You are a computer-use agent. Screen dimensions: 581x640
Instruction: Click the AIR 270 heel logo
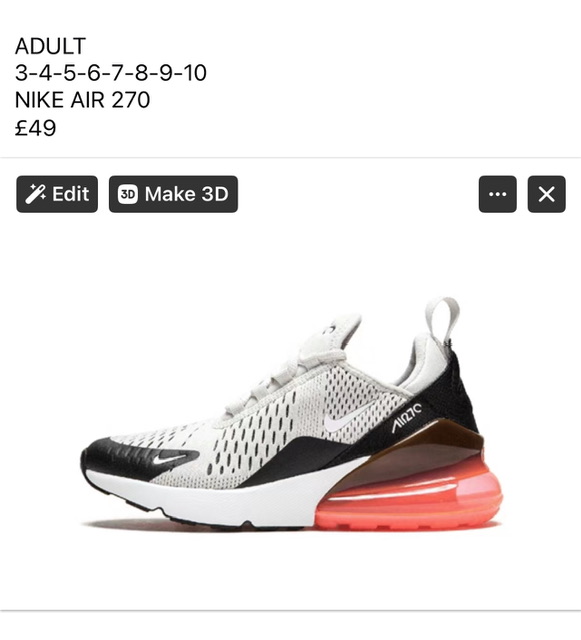[407, 417]
